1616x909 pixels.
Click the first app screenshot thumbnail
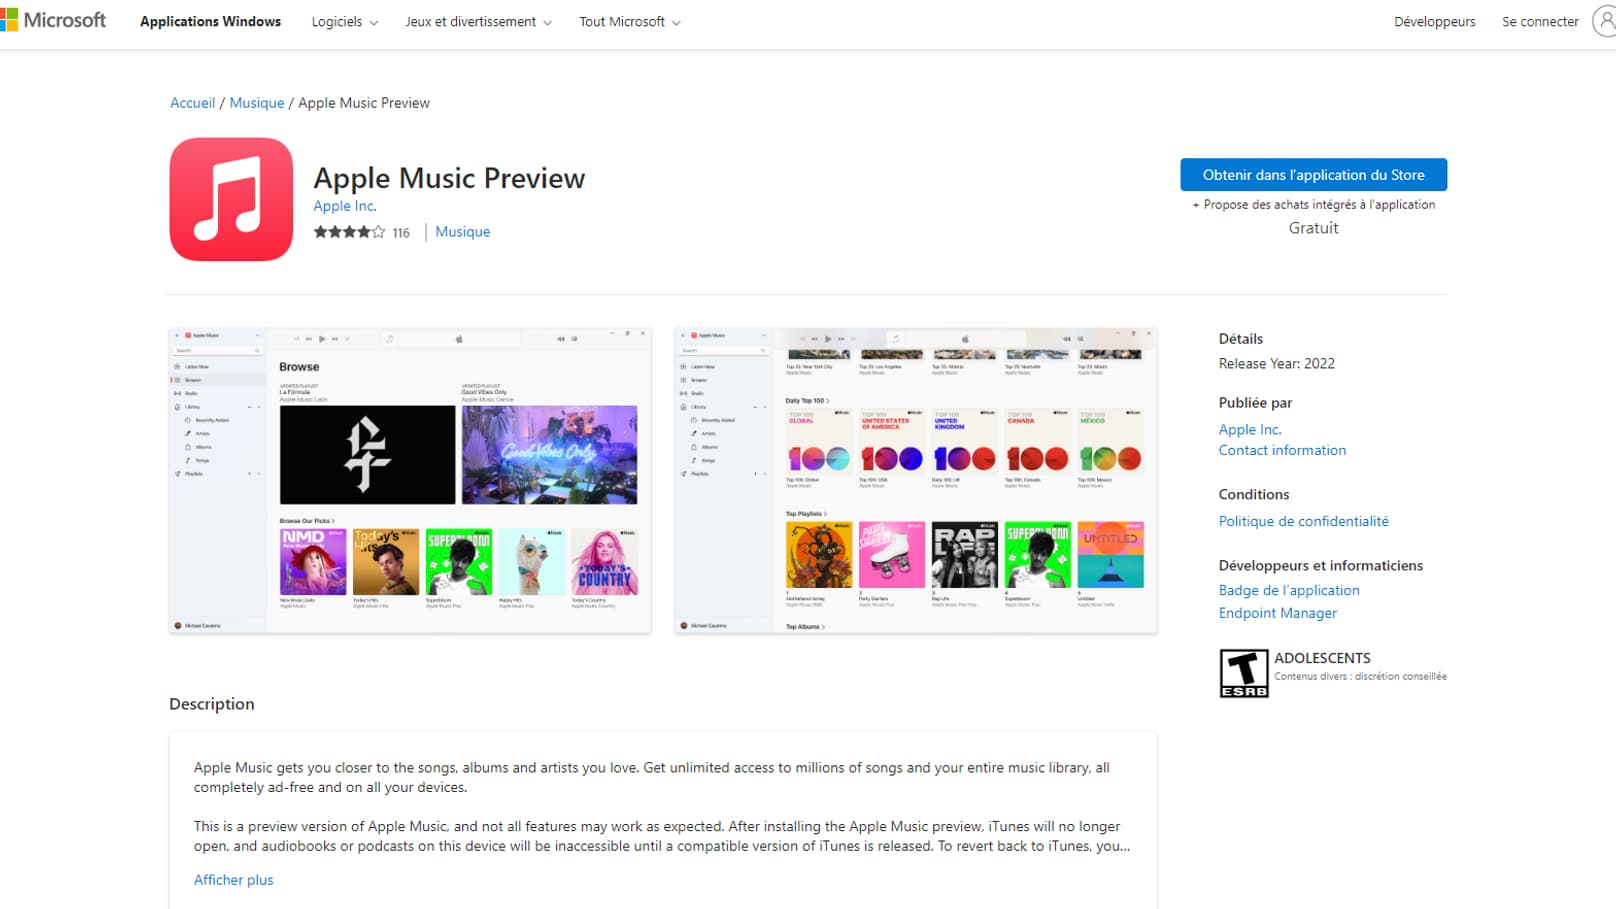pos(410,480)
